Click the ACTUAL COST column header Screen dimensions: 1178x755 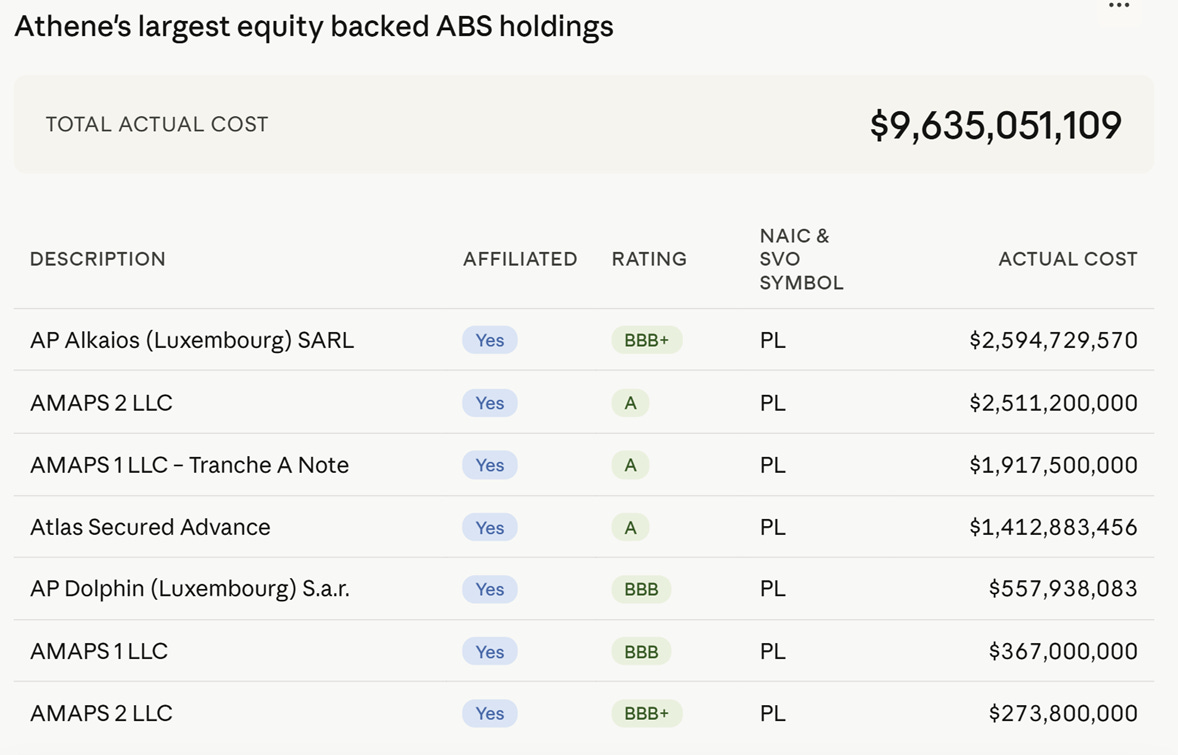[1068, 259]
